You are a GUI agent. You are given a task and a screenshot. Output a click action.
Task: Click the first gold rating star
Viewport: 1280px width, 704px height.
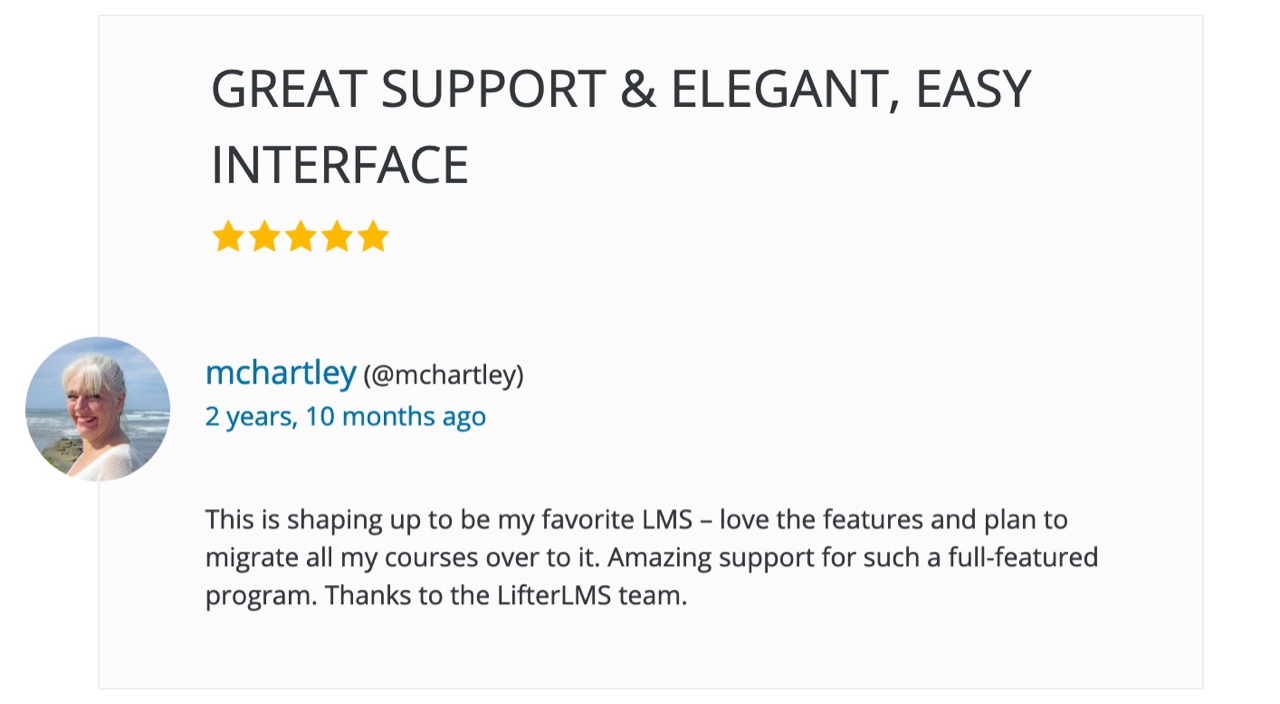click(228, 237)
